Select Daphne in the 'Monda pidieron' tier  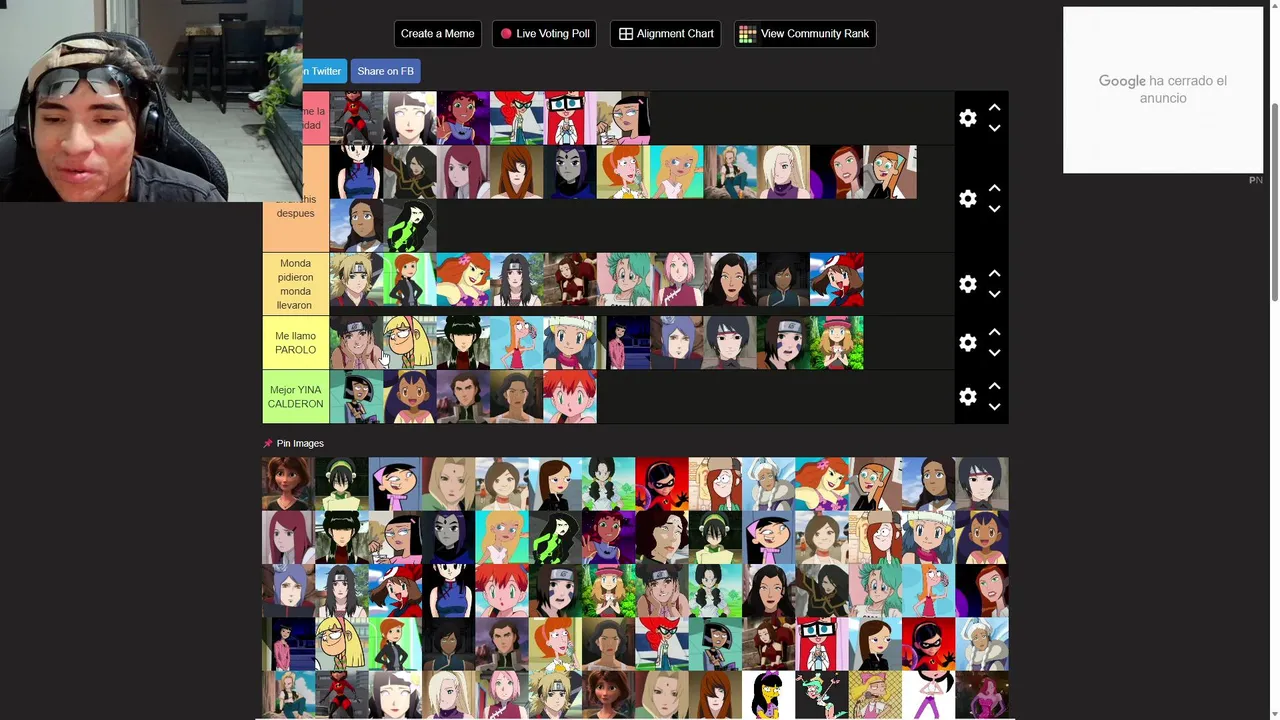[463, 279]
